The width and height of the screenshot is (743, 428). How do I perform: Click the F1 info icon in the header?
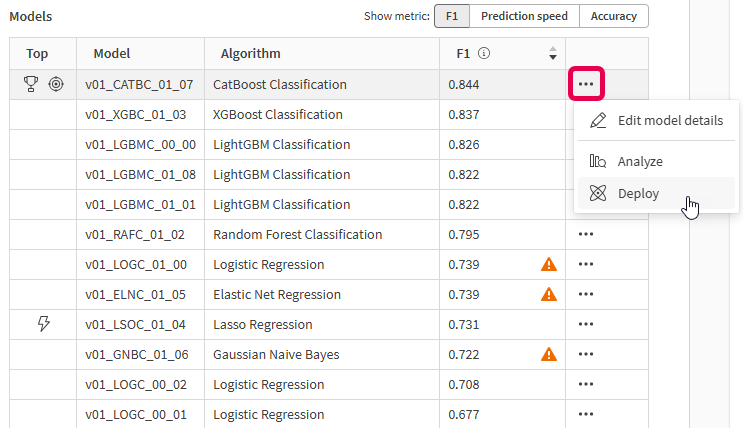tap(484, 53)
